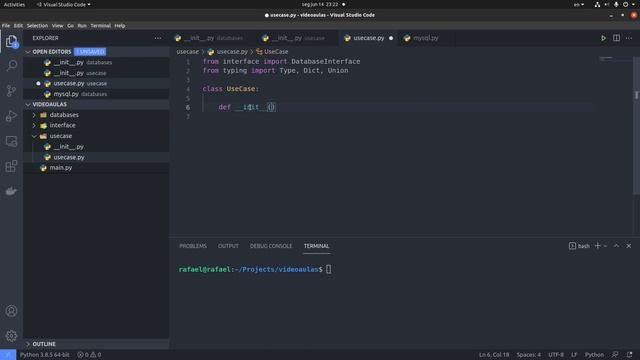Open the Go menu
This screenshot has height=360, width=640.
pyautogui.click(x=71, y=26)
